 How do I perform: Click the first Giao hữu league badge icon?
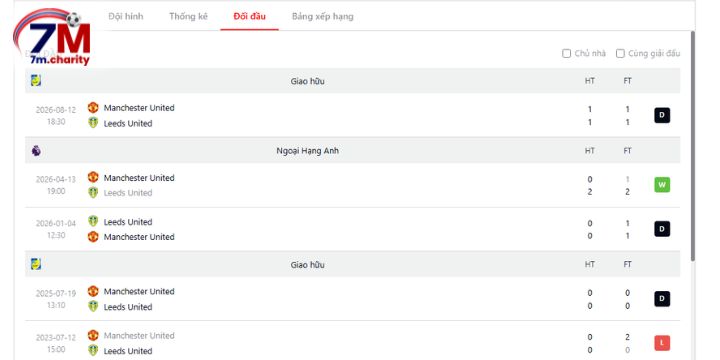(36, 81)
